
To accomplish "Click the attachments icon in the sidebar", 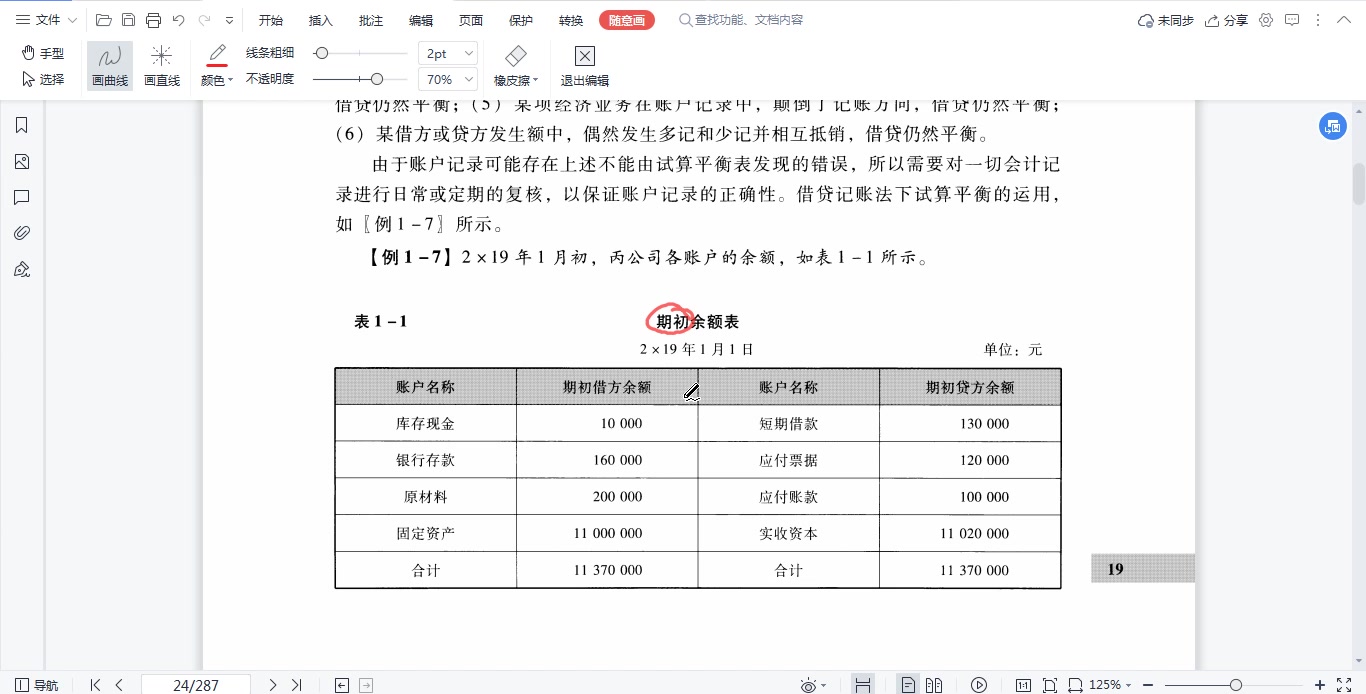I will point(22,232).
